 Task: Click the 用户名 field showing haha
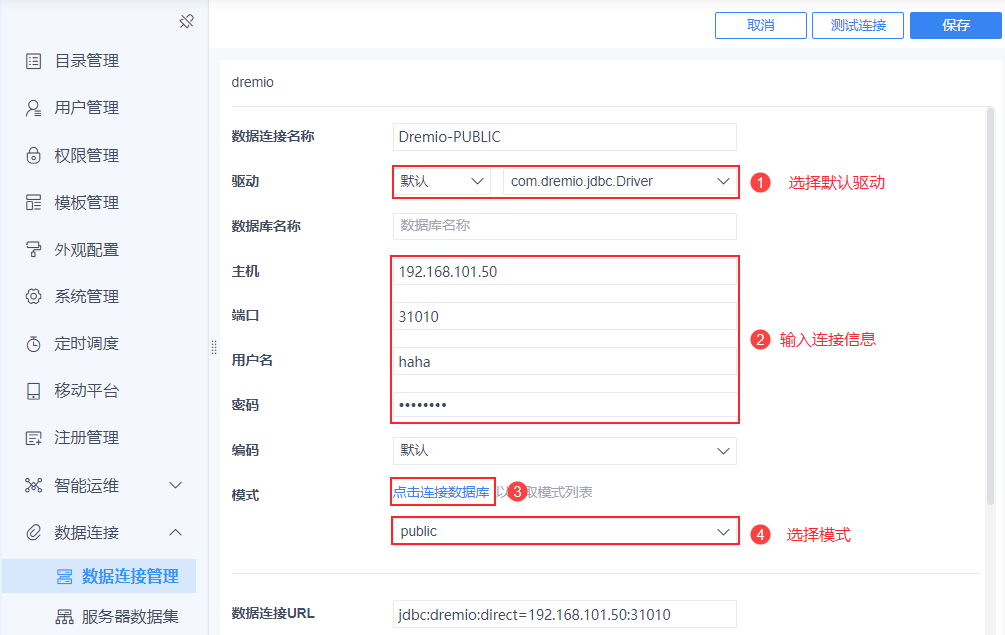click(565, 361)
